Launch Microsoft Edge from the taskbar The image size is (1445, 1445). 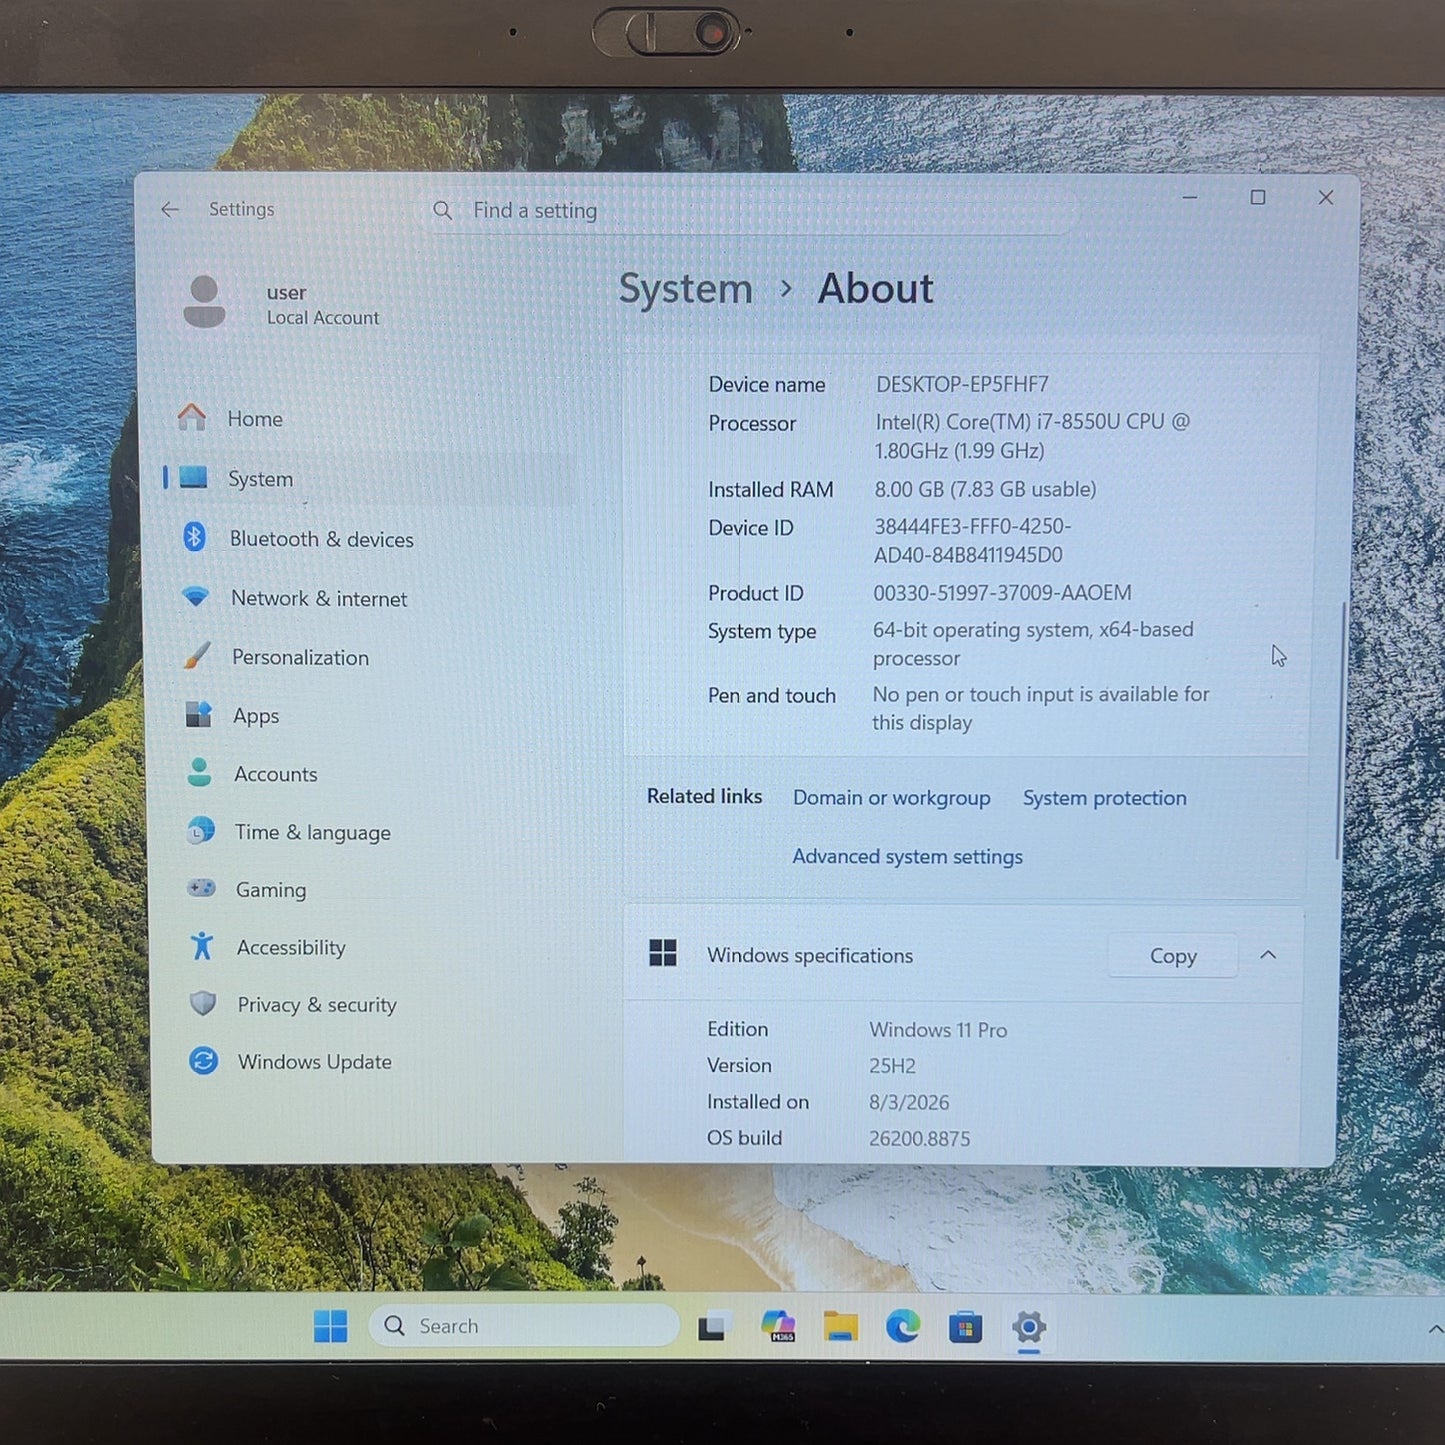pyautogui.click(x=903, y=1327)
